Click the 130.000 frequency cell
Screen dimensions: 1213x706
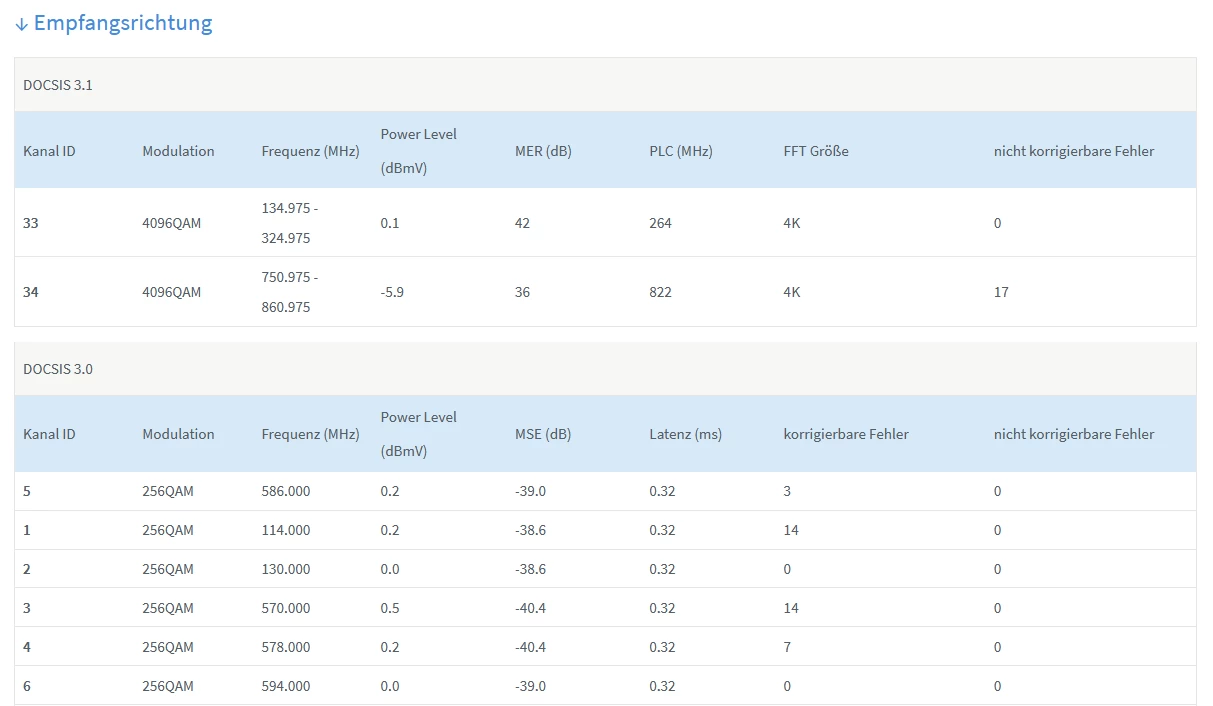coord(286,569)
